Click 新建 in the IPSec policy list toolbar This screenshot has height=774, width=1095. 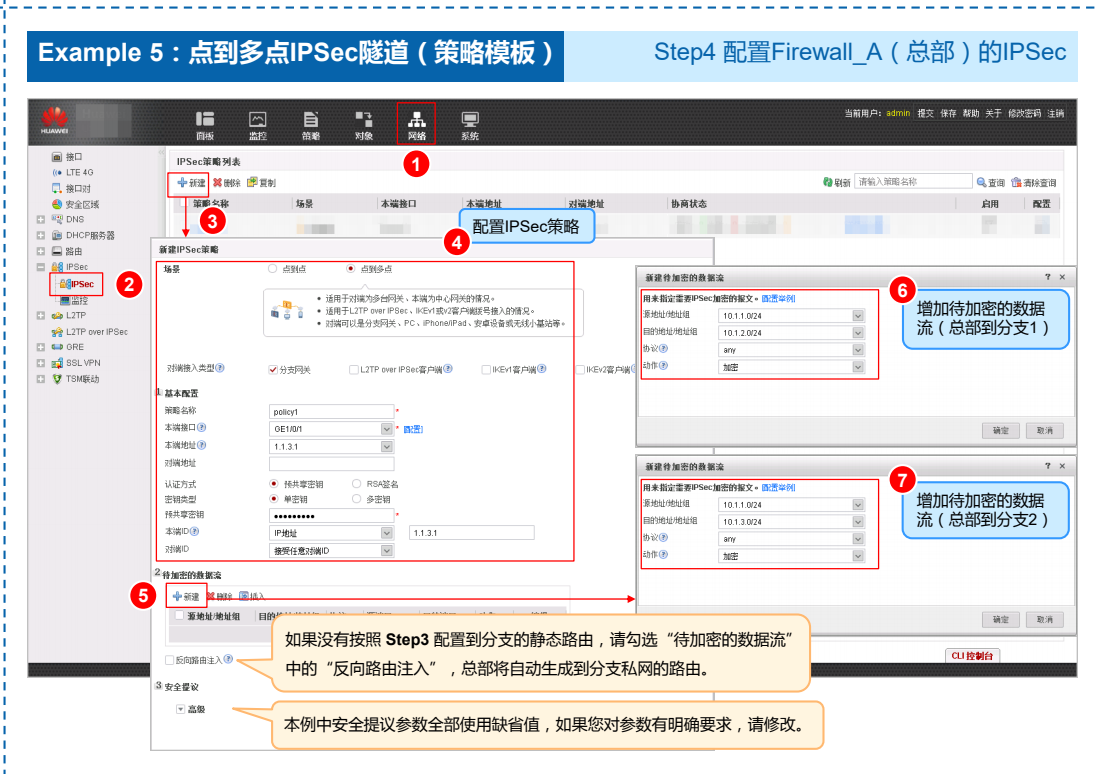pos(191,183)
